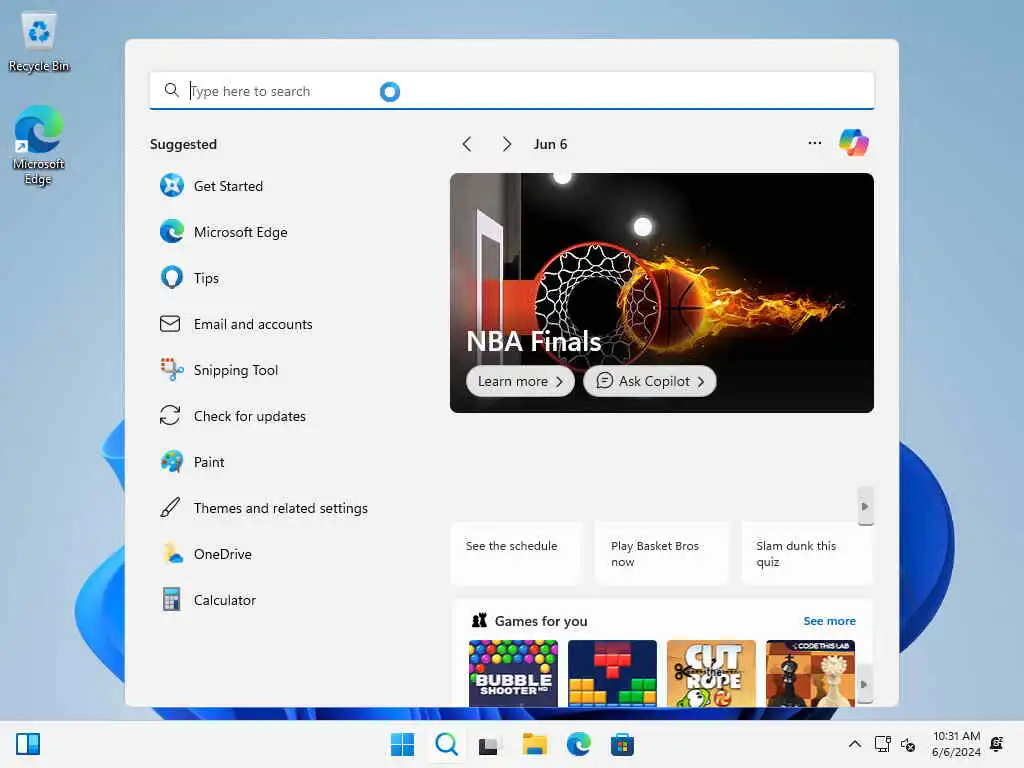Focus the Type here to search field
Viewport: 1024px width, 768px height.
coord(511,91)
